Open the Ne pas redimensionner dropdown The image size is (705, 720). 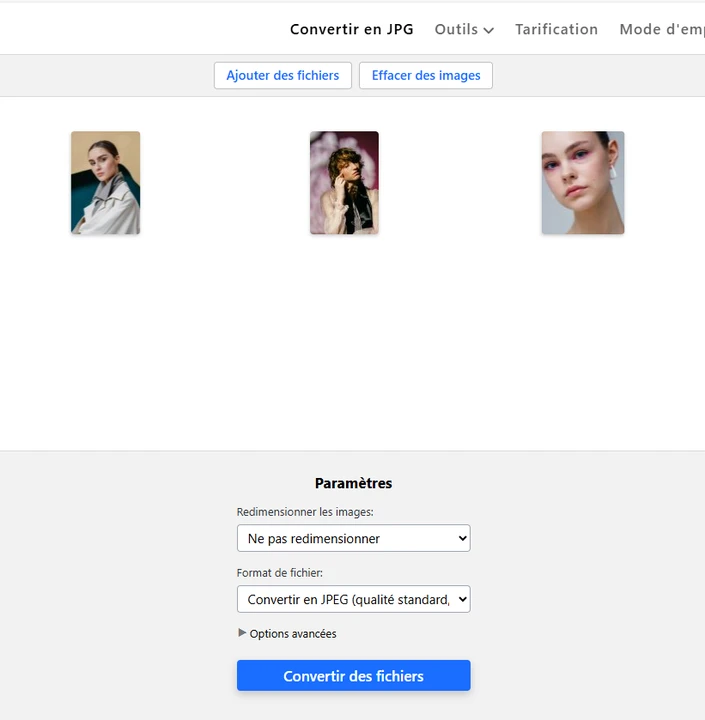pos(345,538)
